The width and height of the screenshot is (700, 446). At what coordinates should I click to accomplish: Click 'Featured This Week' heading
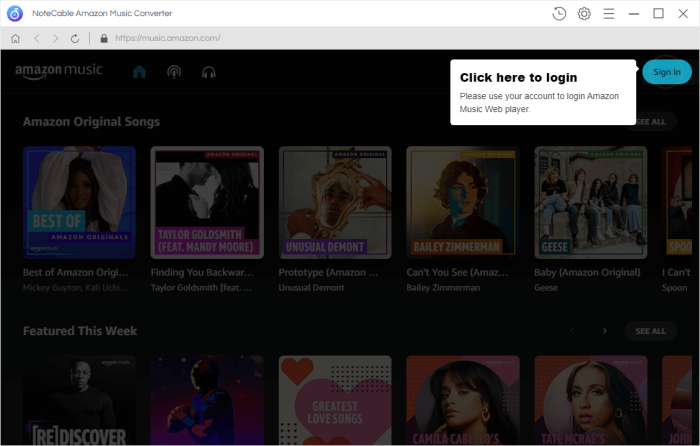(x=80, y=331)
